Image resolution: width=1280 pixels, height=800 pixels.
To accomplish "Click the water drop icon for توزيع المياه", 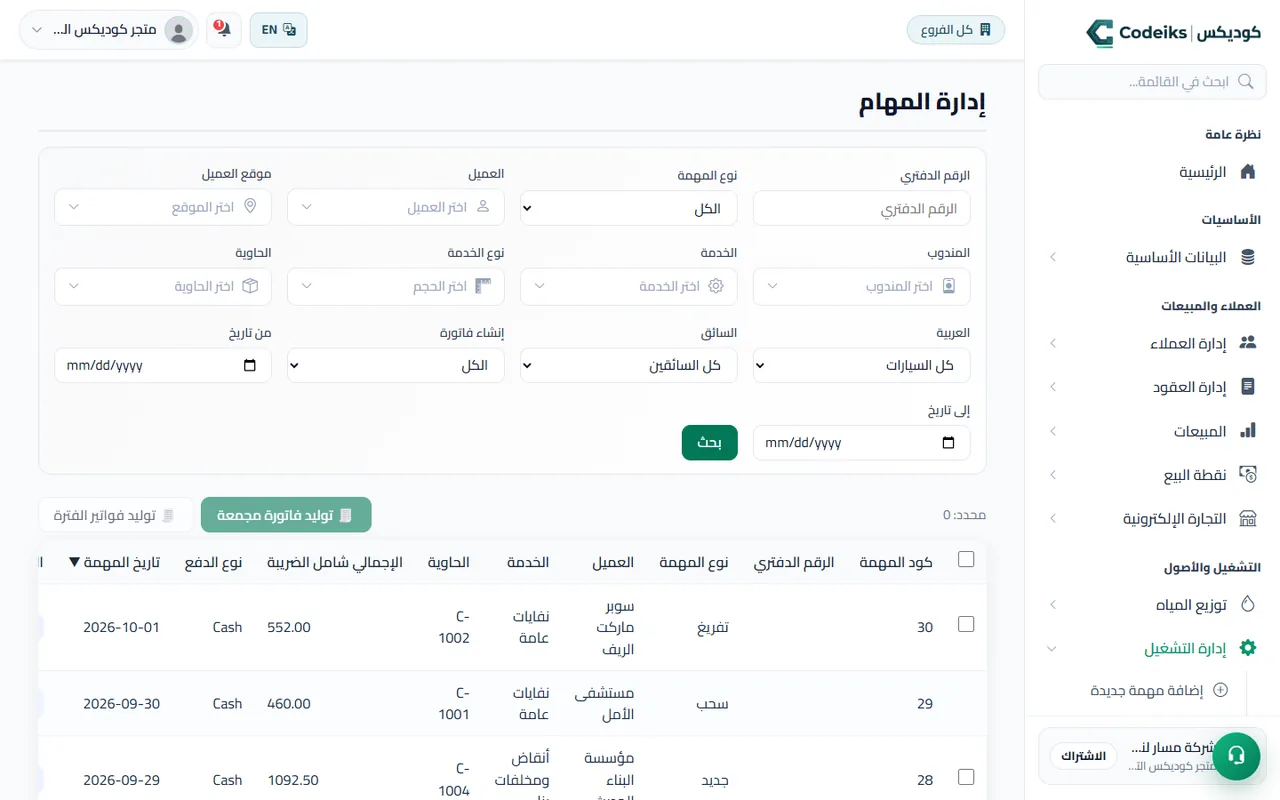I will 1247,605.
